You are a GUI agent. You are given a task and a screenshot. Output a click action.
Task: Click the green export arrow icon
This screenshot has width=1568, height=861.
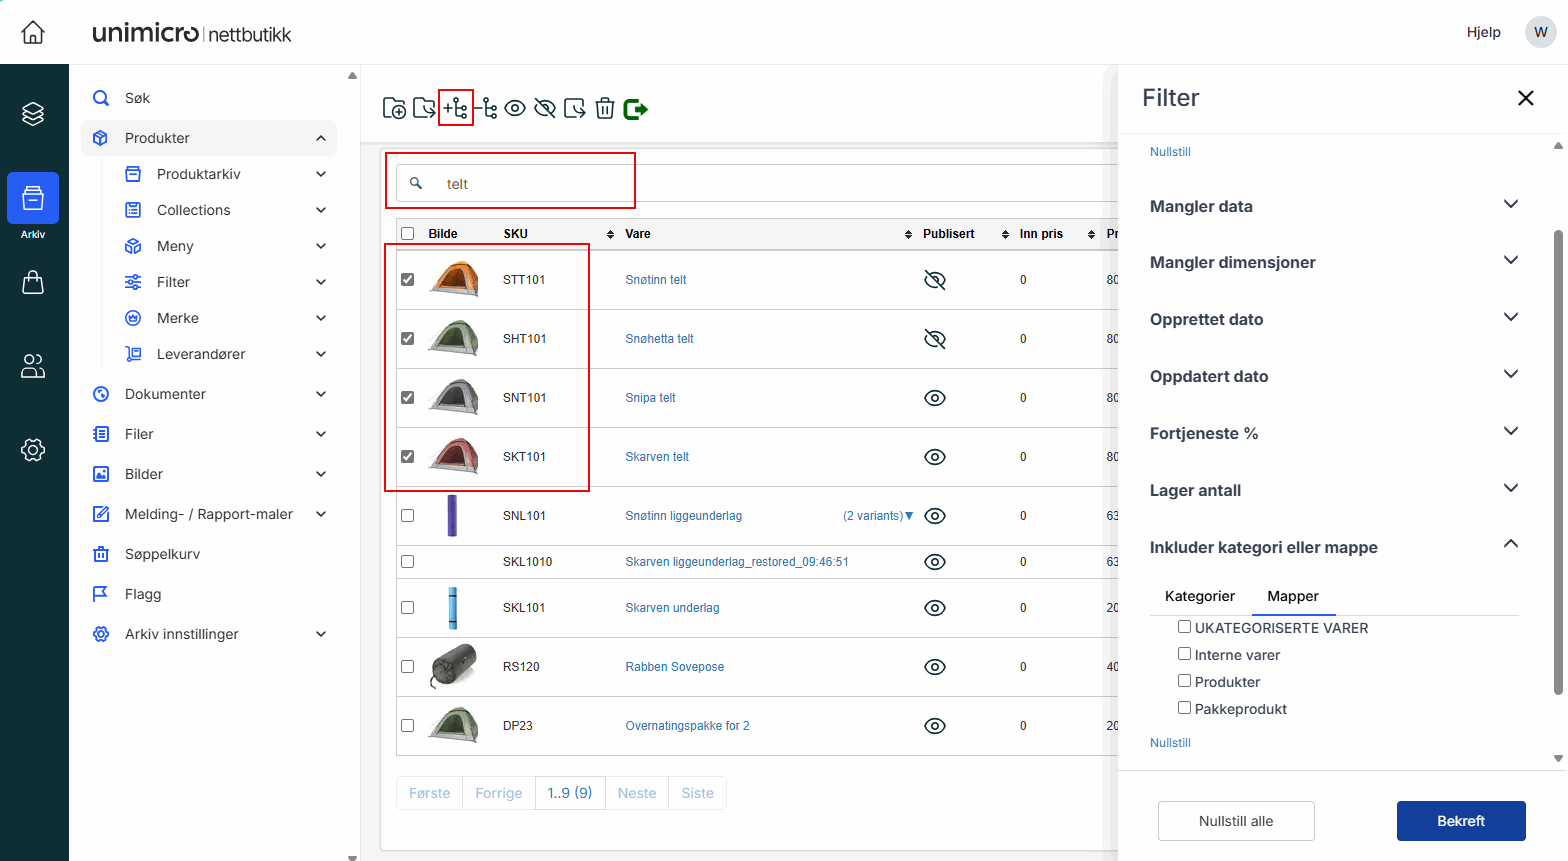pyautogui.click(x=635, y=109)
